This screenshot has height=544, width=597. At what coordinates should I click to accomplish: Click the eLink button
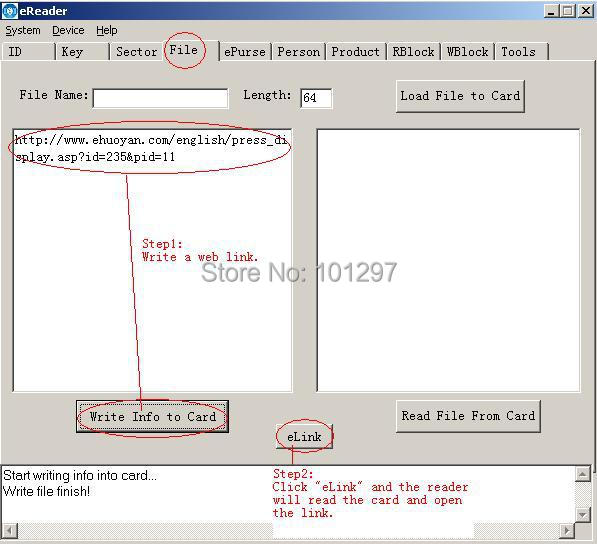tap(305, 437)
